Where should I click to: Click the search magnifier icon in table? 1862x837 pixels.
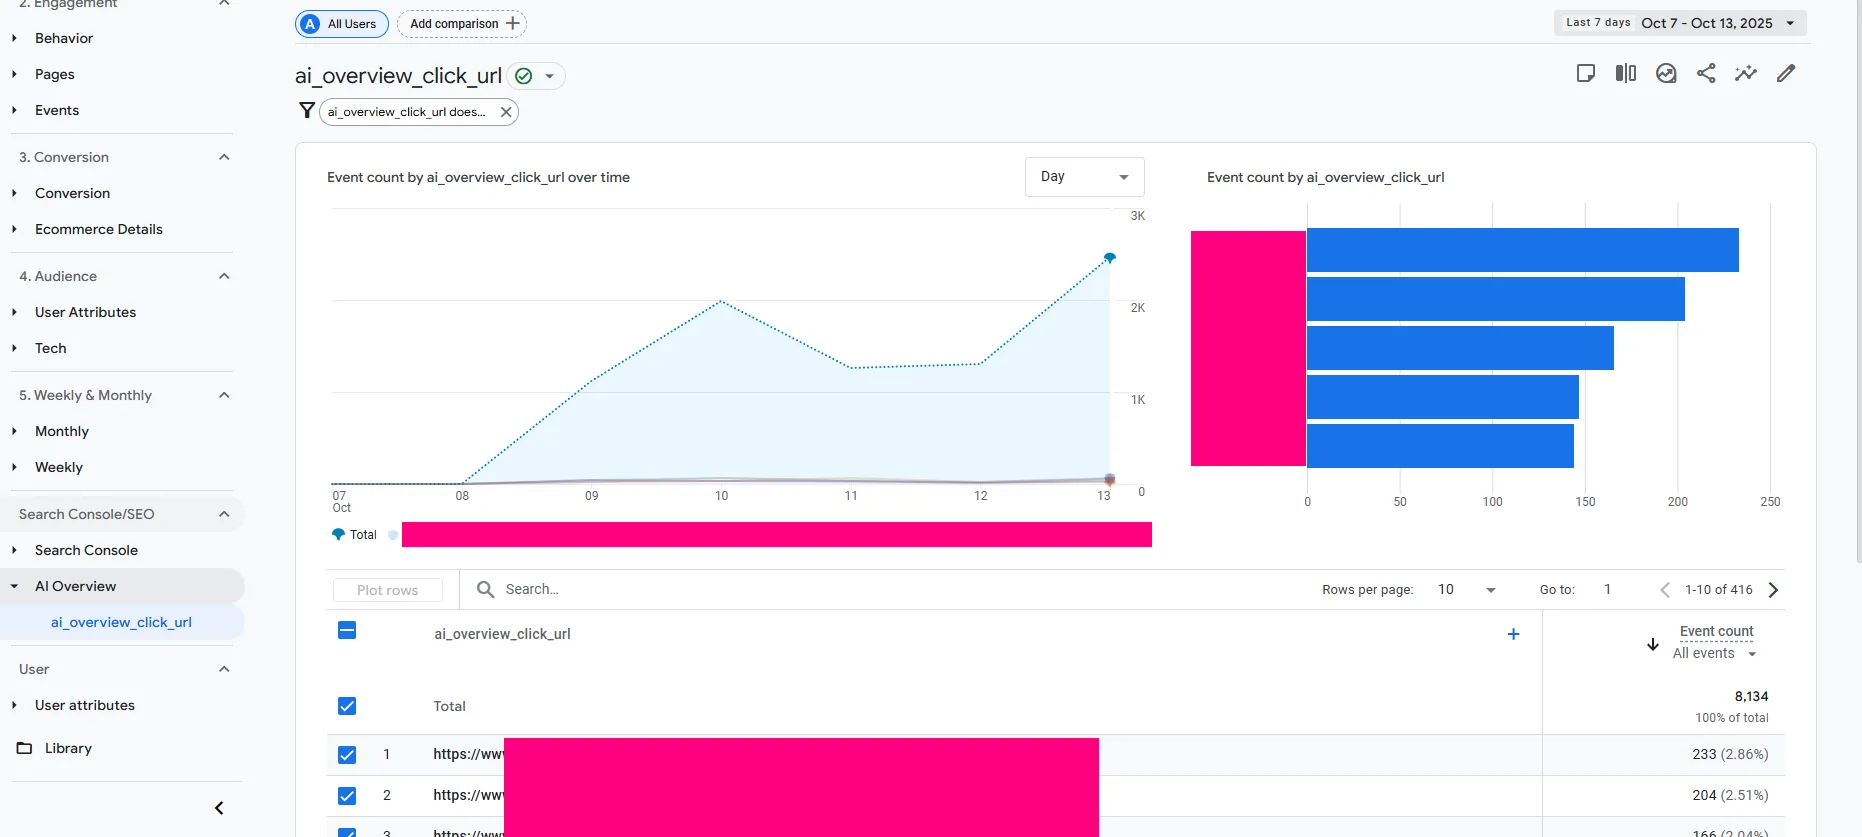(485, 589)
